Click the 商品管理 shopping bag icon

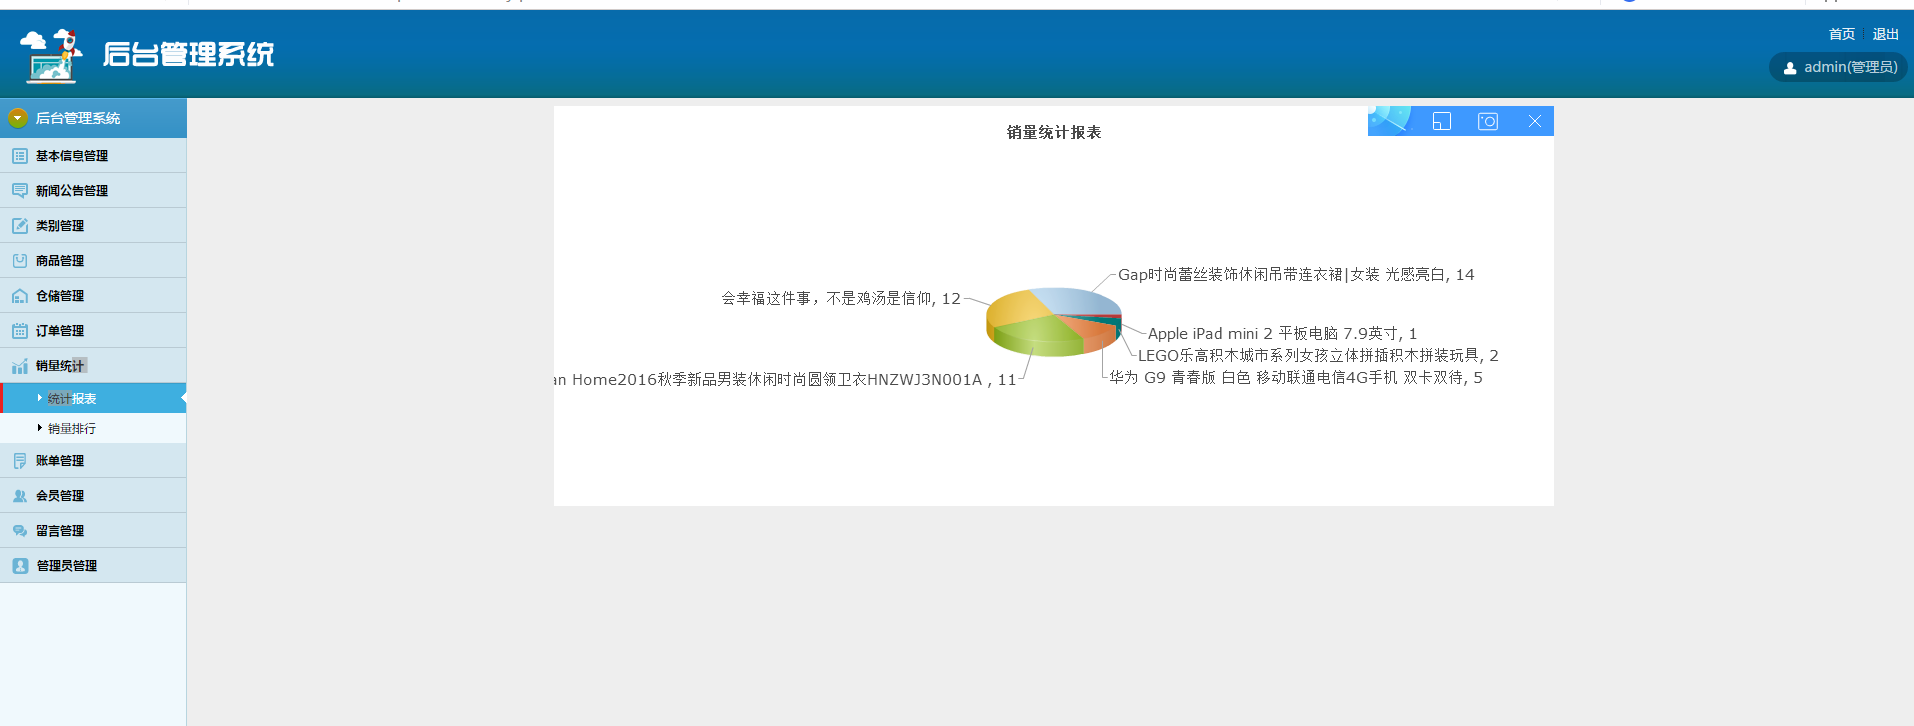pos(20,261)
